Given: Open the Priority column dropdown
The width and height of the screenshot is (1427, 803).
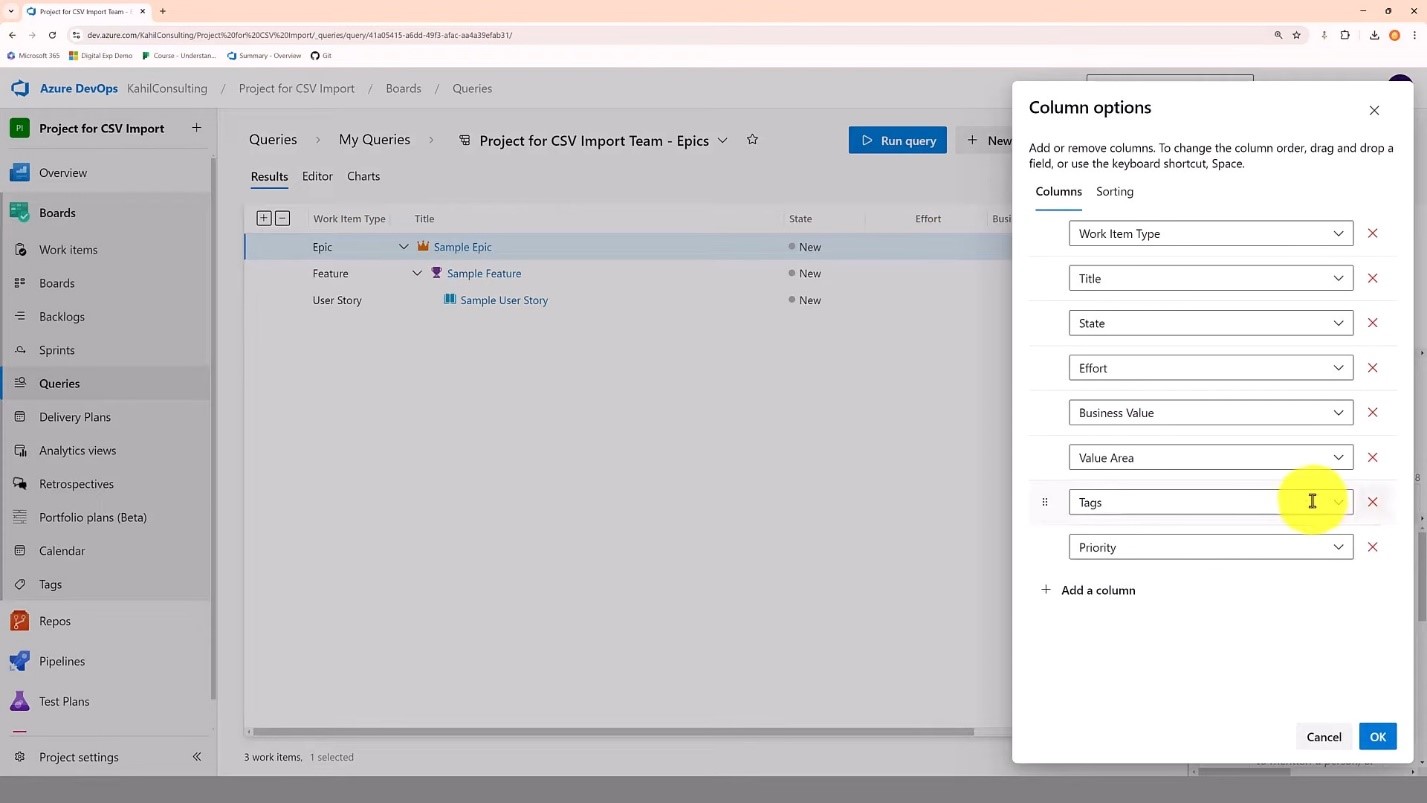Looking at the screenshot, I should tap(1338, 547).
